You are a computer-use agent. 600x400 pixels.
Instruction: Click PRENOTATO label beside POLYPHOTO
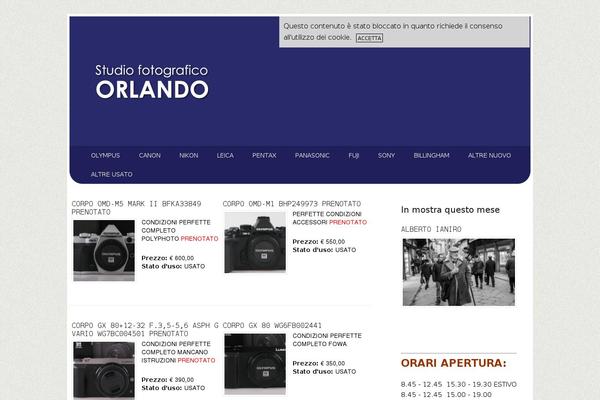[x=199, y=238]
